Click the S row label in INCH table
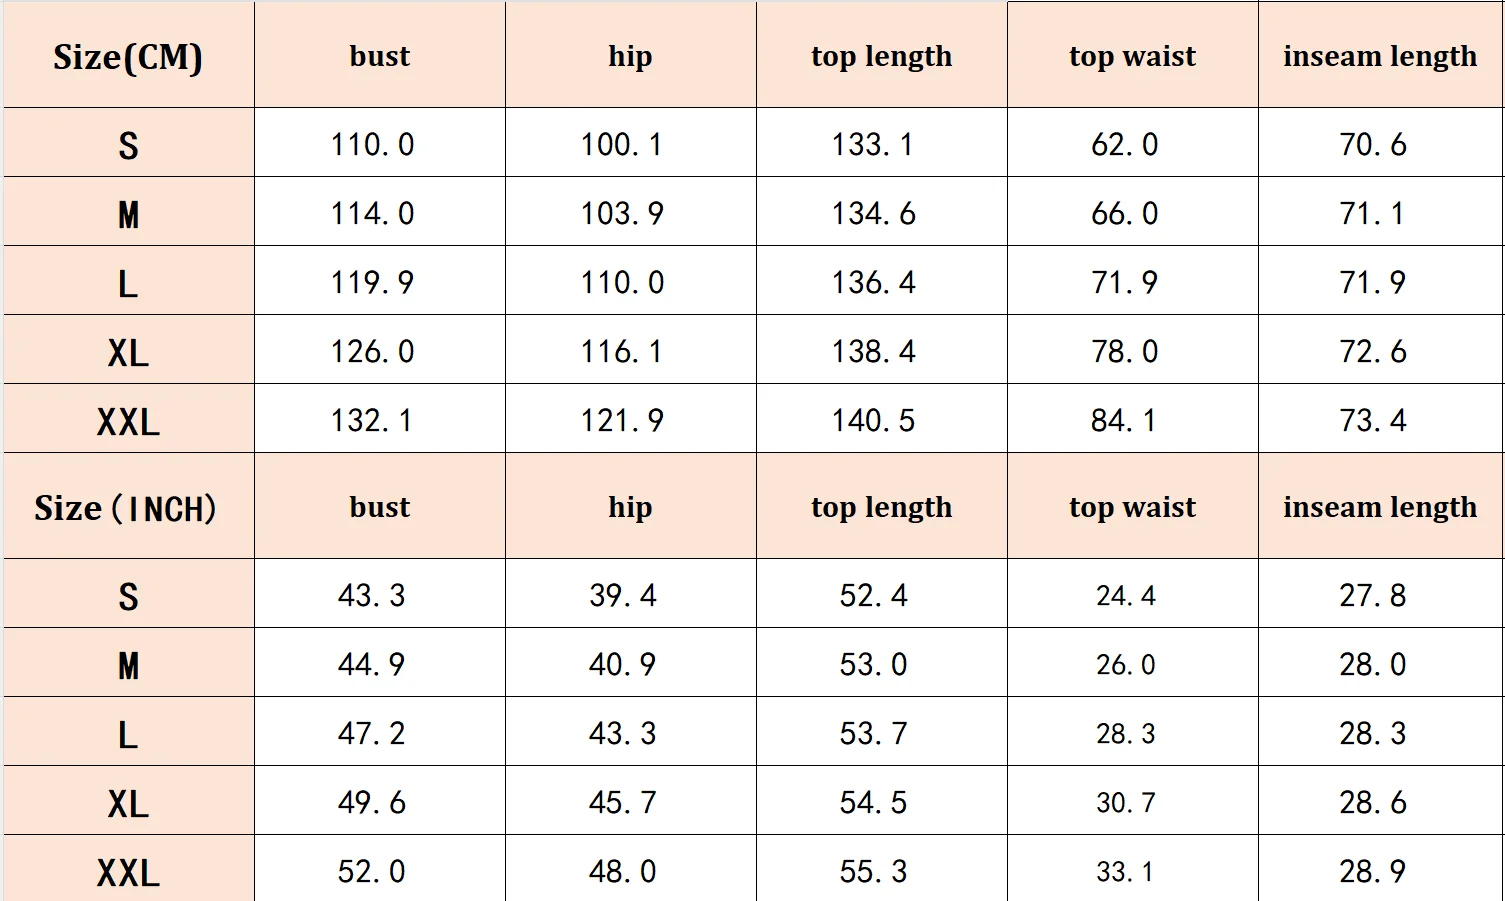Viewport: 1505px width, 901px height. point(128,596)
